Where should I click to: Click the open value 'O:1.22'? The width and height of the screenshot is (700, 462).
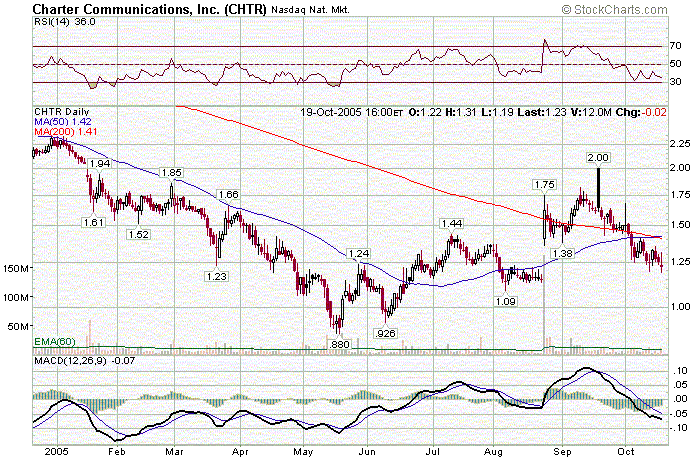coord(425,112)
